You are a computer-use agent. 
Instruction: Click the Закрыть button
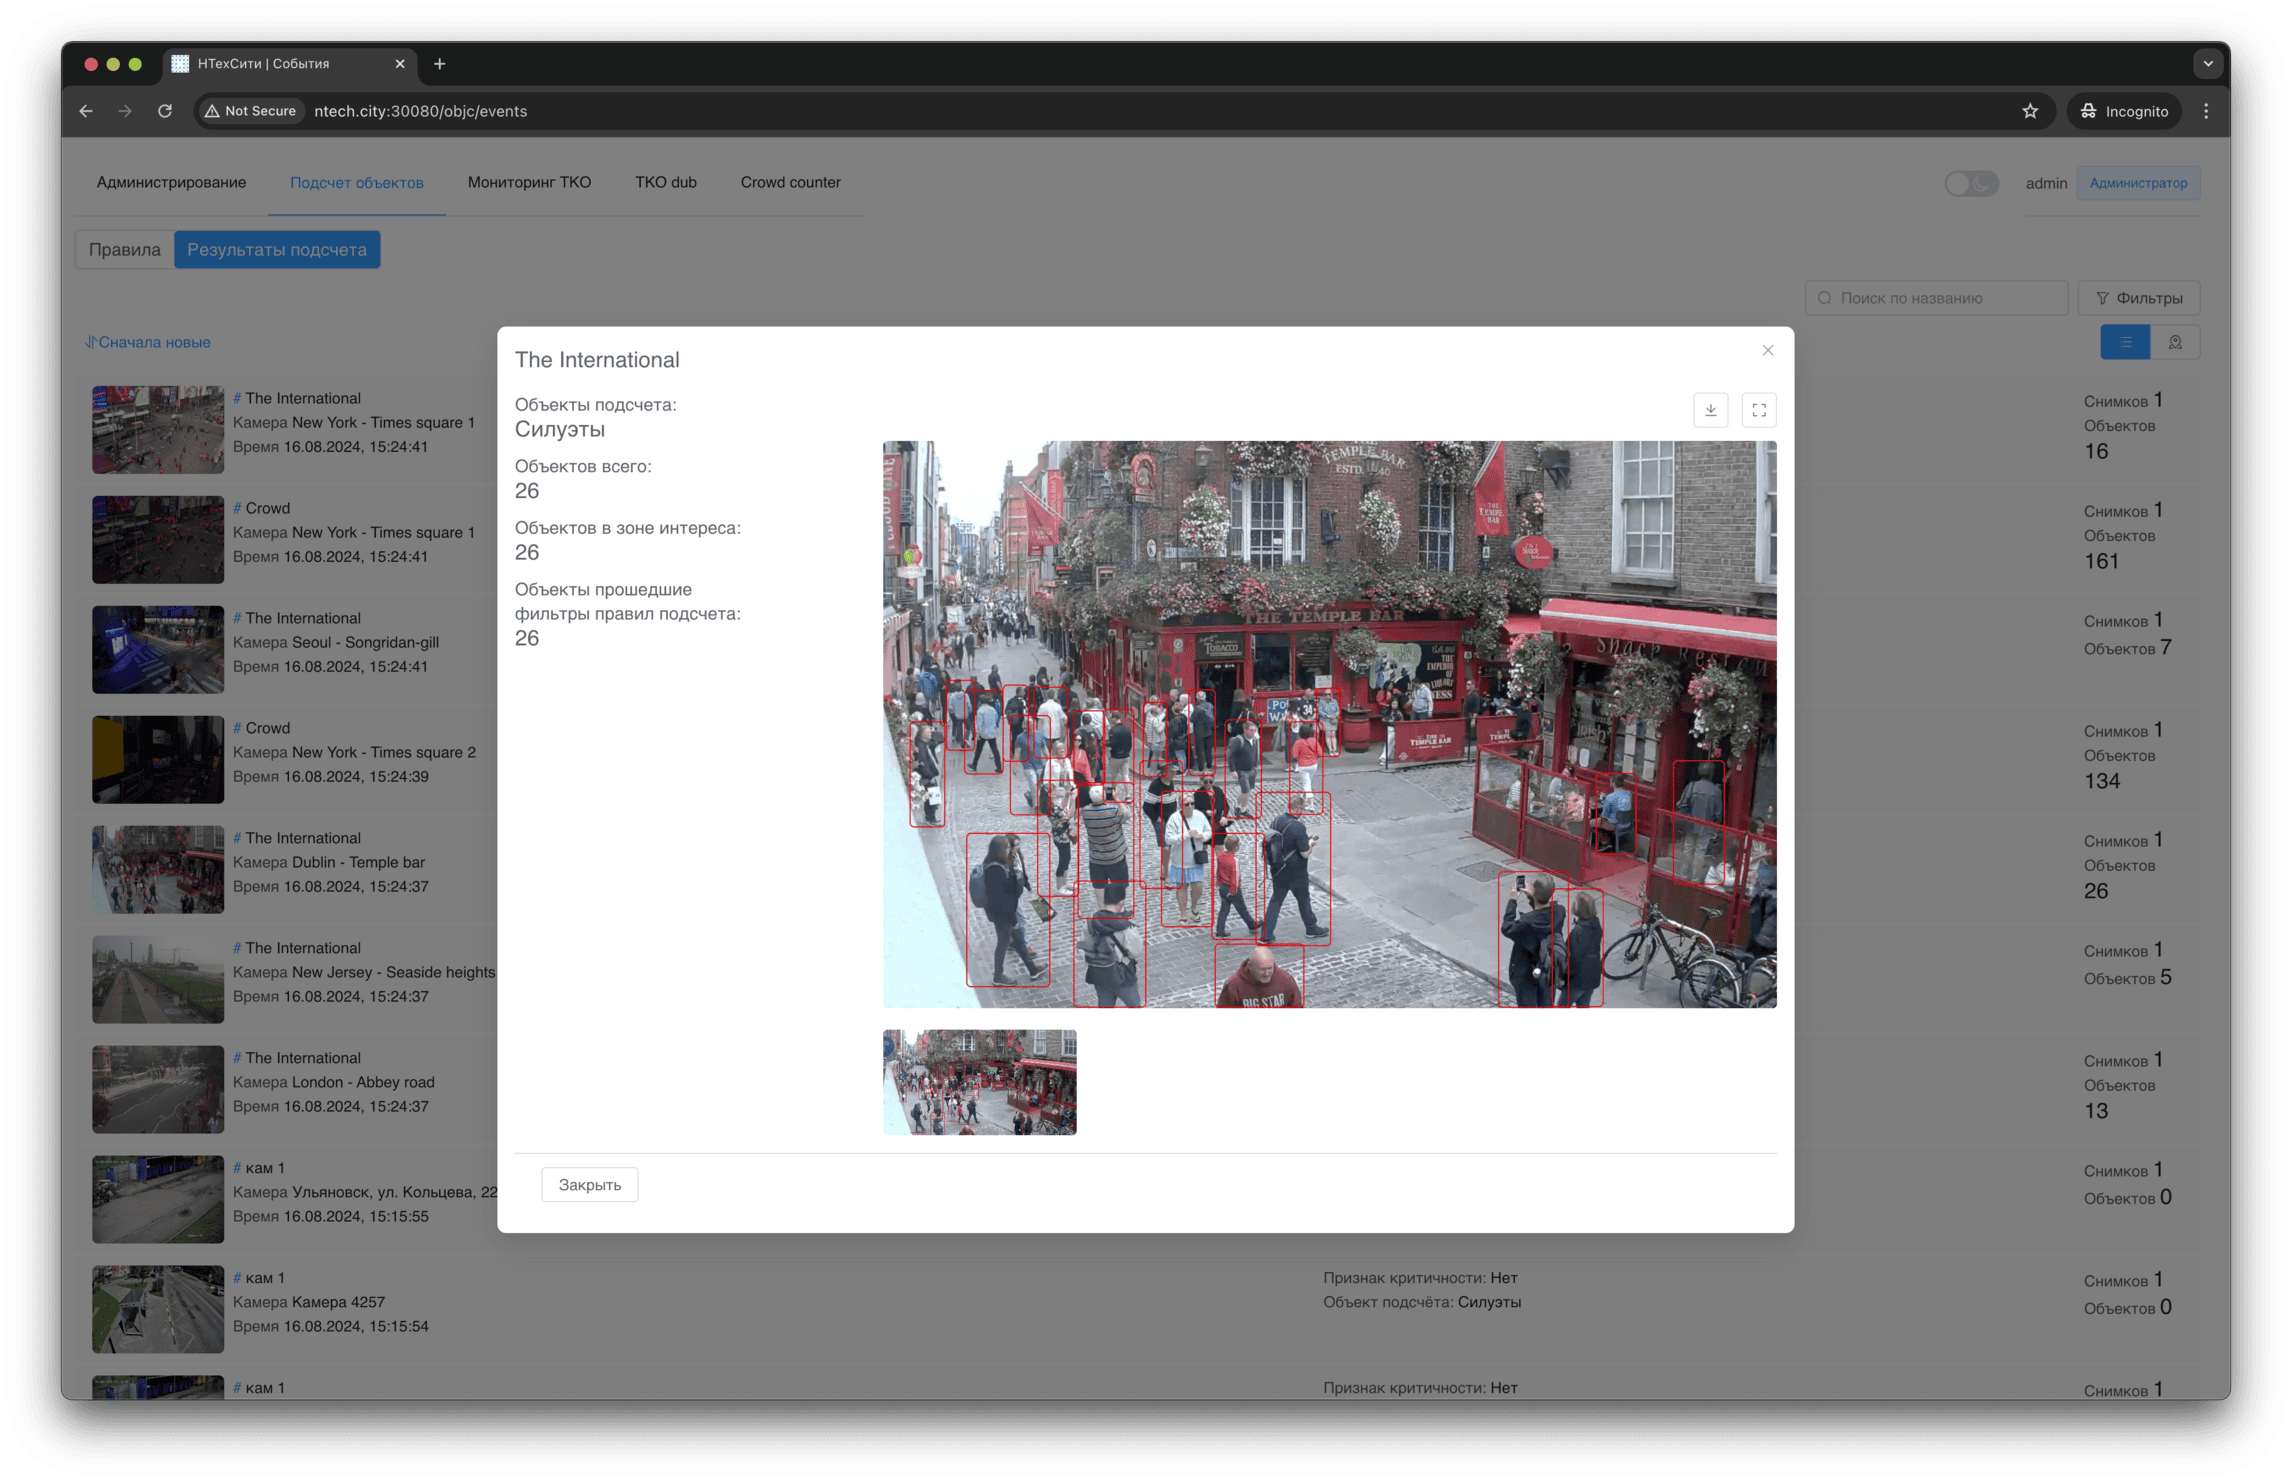[589, 1184]
